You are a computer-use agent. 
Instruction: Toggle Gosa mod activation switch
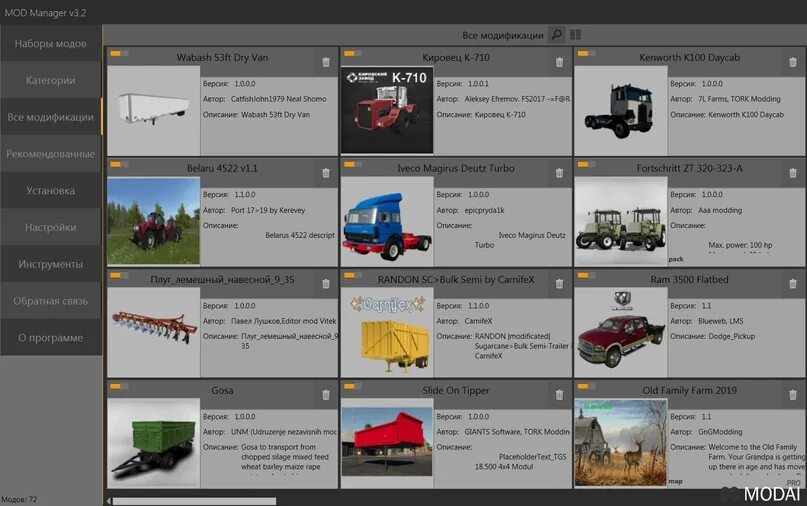(x=119, y=386)
